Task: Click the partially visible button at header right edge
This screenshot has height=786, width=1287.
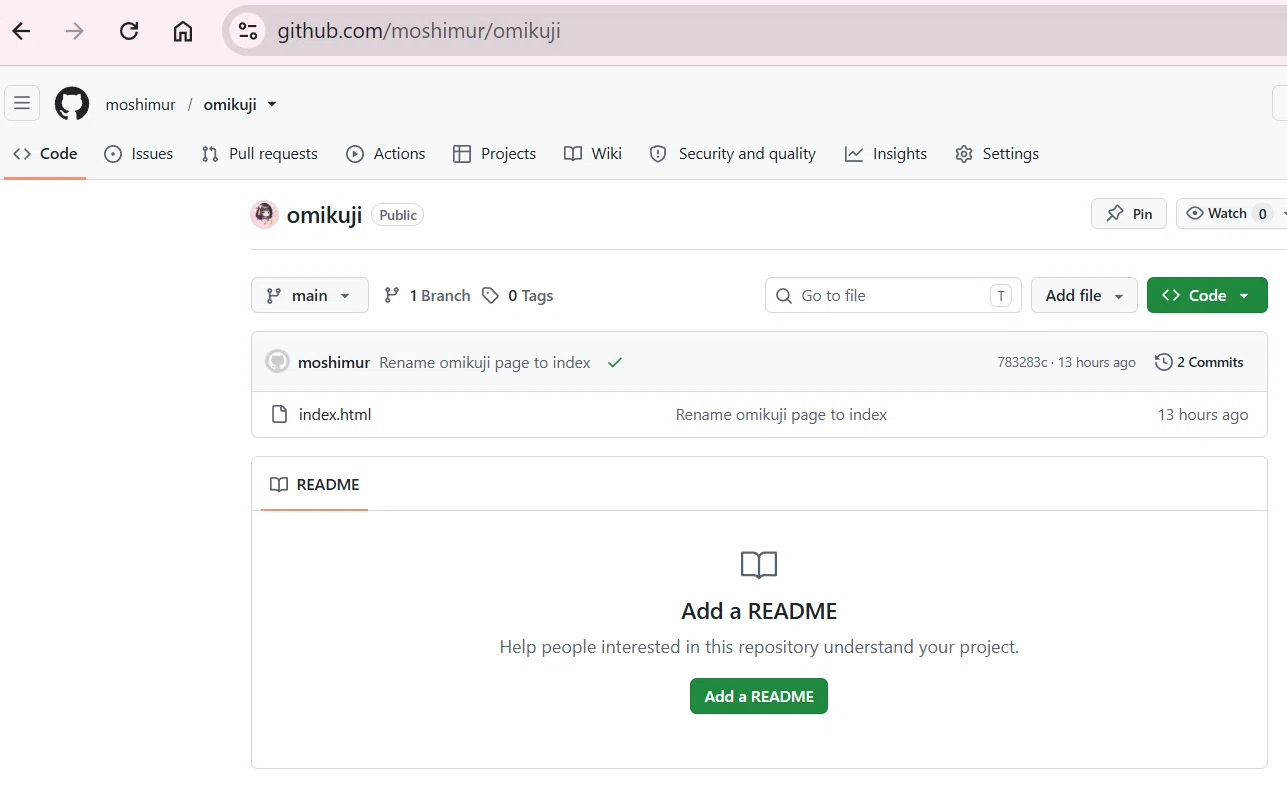Action: point(1279,103)
